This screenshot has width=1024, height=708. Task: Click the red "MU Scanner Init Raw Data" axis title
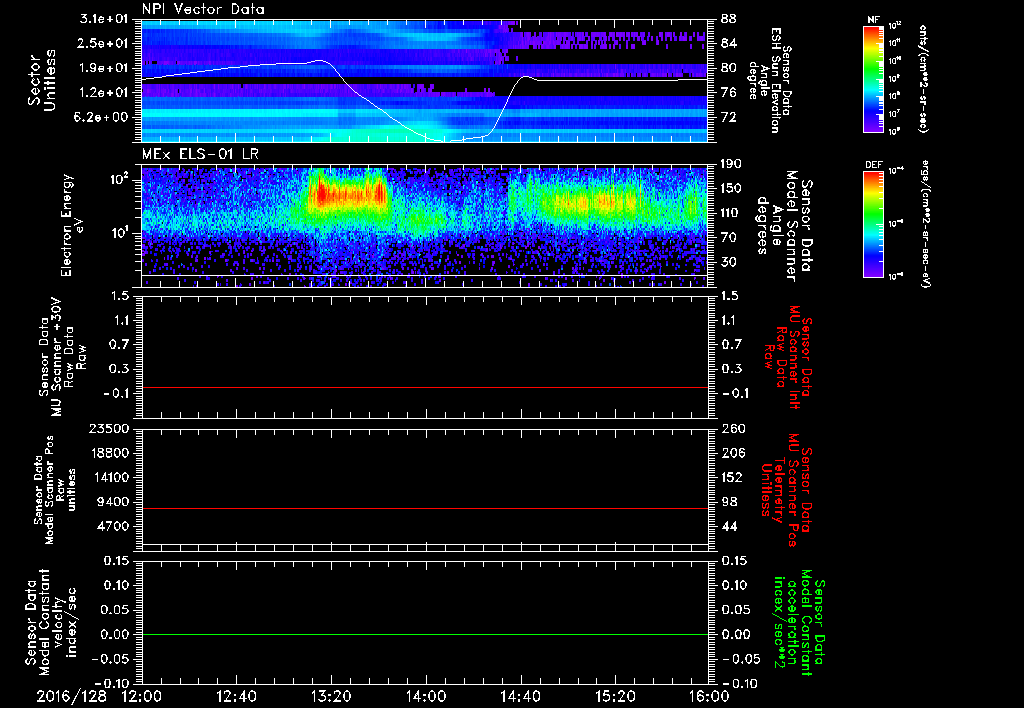[787, 357]
